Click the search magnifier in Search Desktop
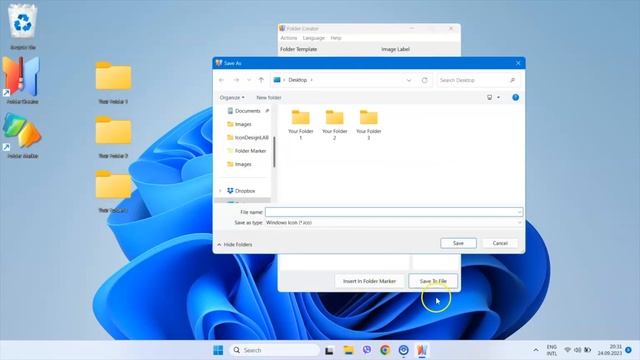Viewport: 640px width, 360px height. click(512, 80)
